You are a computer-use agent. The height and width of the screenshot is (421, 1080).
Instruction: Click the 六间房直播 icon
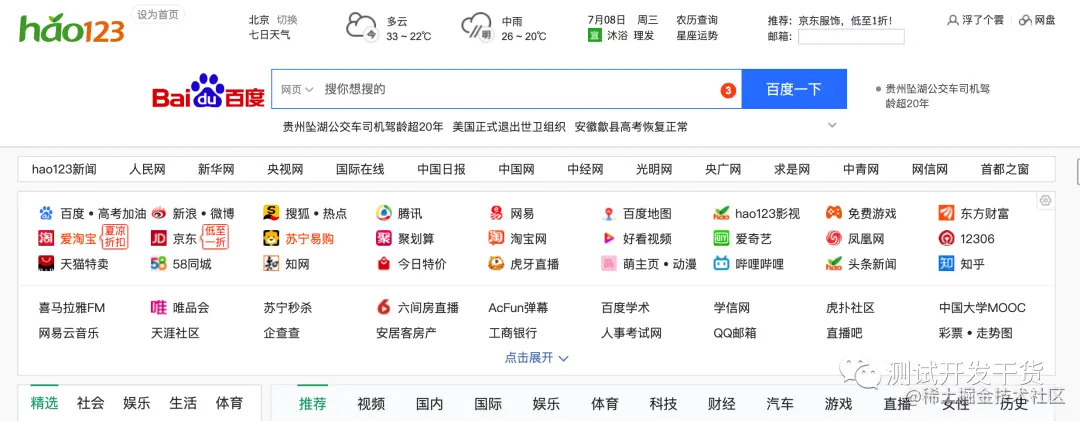[384, 307]
